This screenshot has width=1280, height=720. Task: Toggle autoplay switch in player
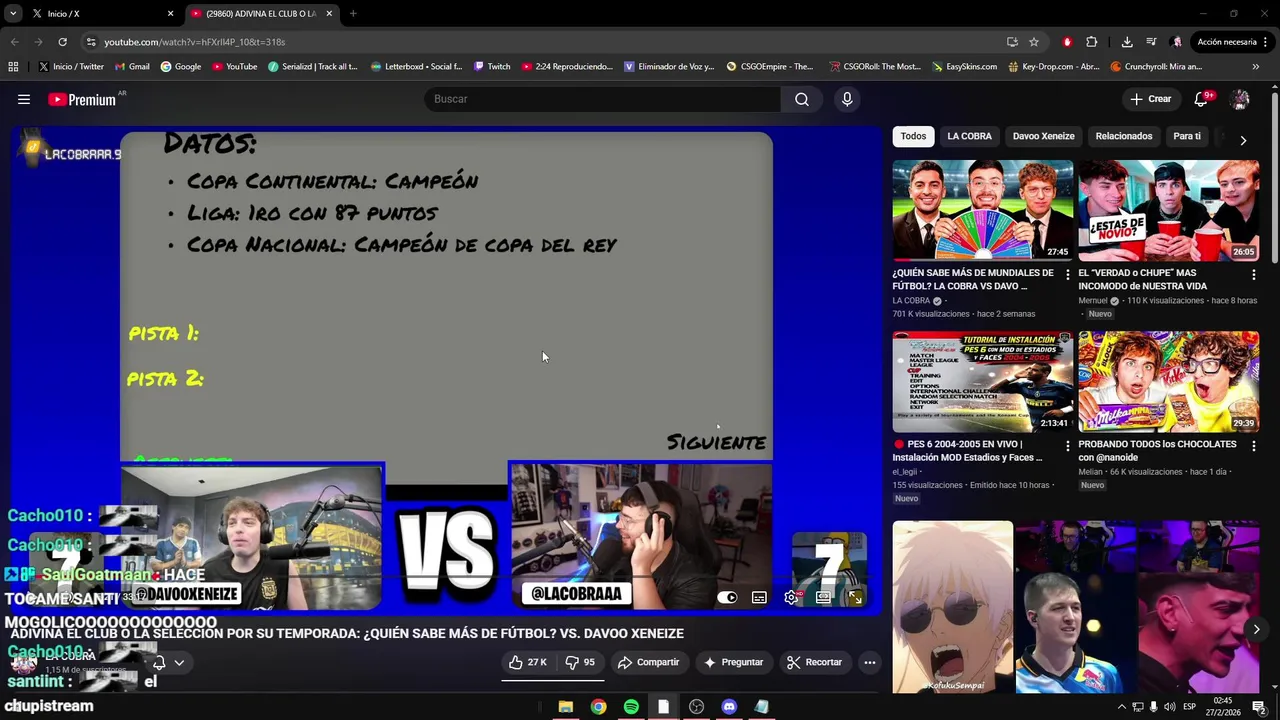point(727,597)
